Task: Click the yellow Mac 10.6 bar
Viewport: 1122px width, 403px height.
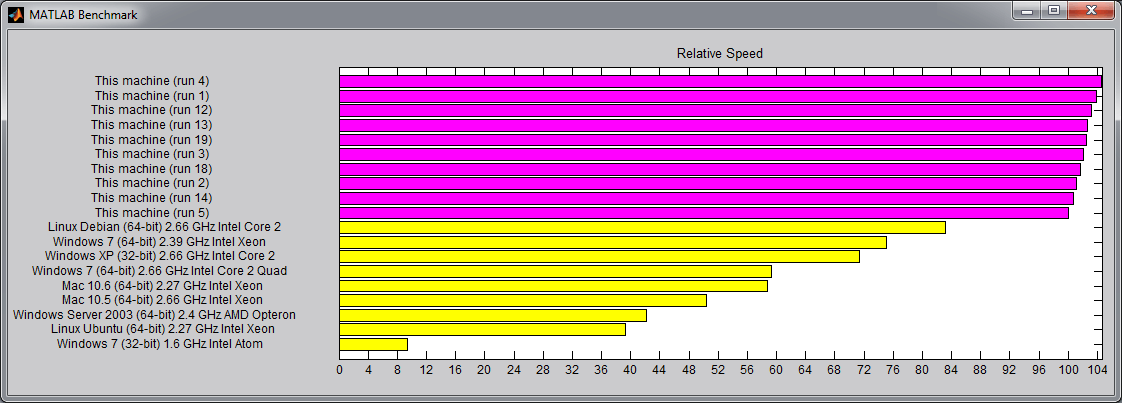Action: coord(553,286)
